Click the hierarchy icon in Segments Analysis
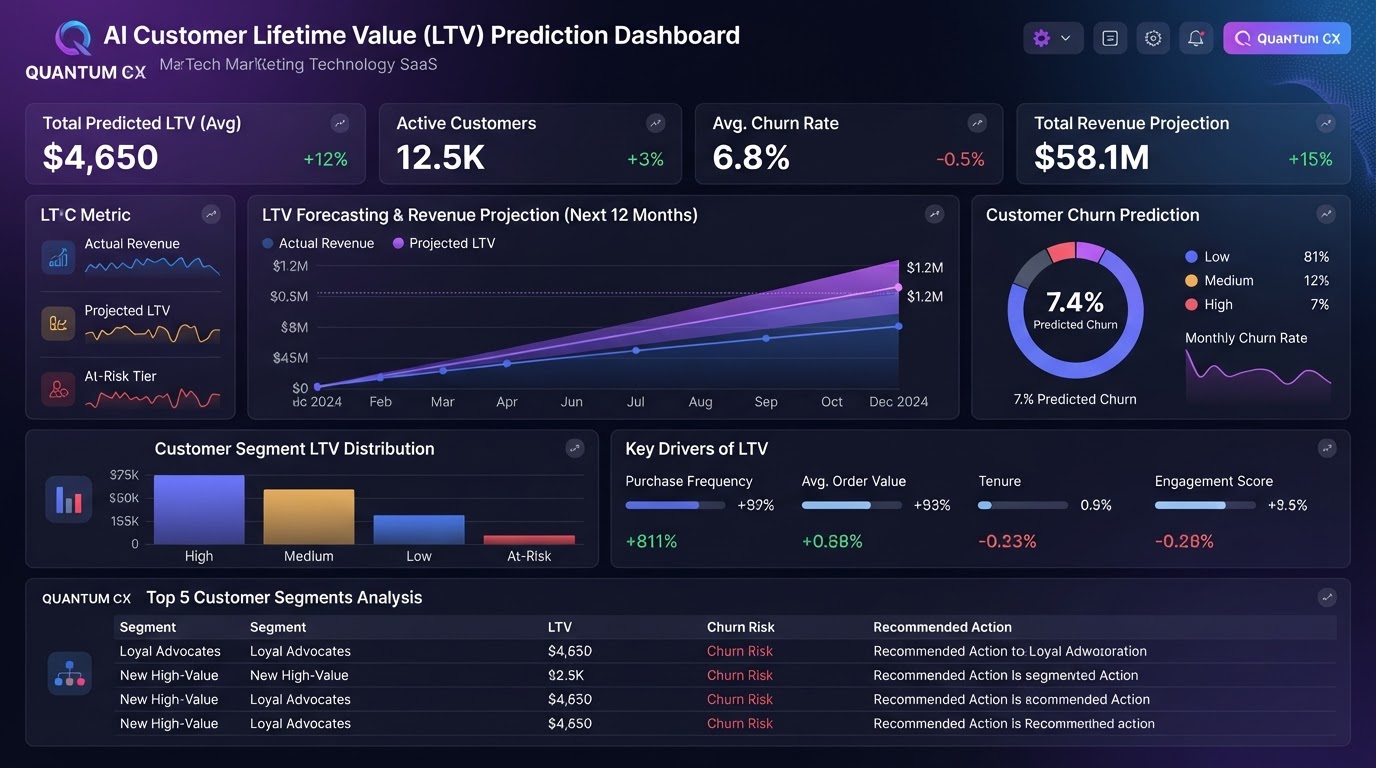 click(x=69, y=674)
